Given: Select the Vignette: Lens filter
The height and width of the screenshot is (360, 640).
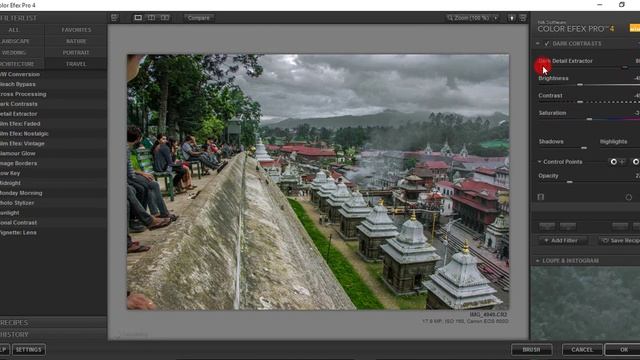Looking at the screenshot, I should click(x=53, y=233).
